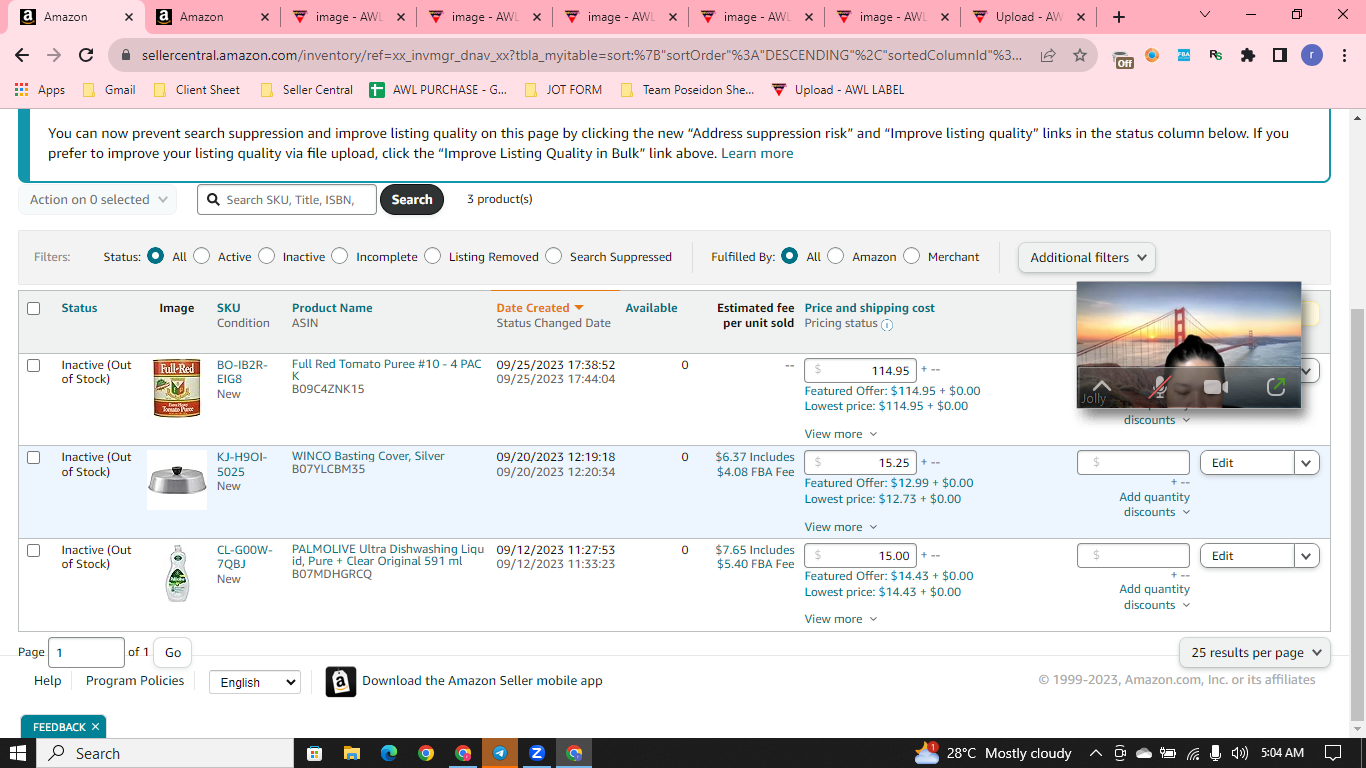Open File Explorer from the taskbar
1366x768 pixels.
coord(351,753)
